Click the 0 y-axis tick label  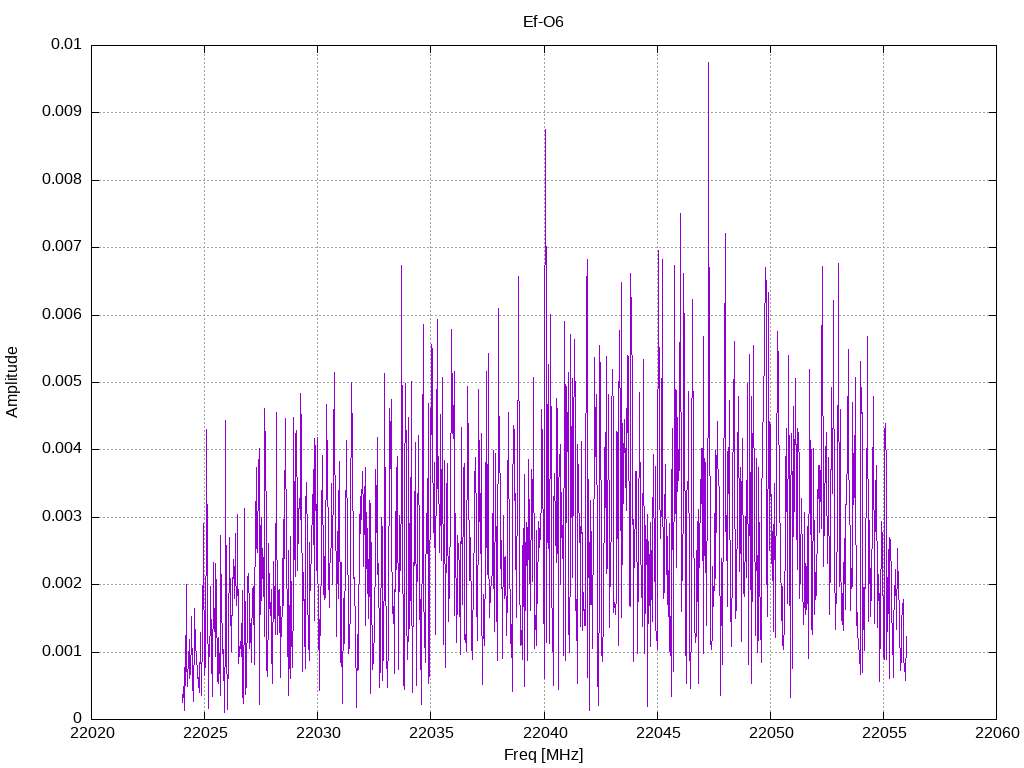78,719
